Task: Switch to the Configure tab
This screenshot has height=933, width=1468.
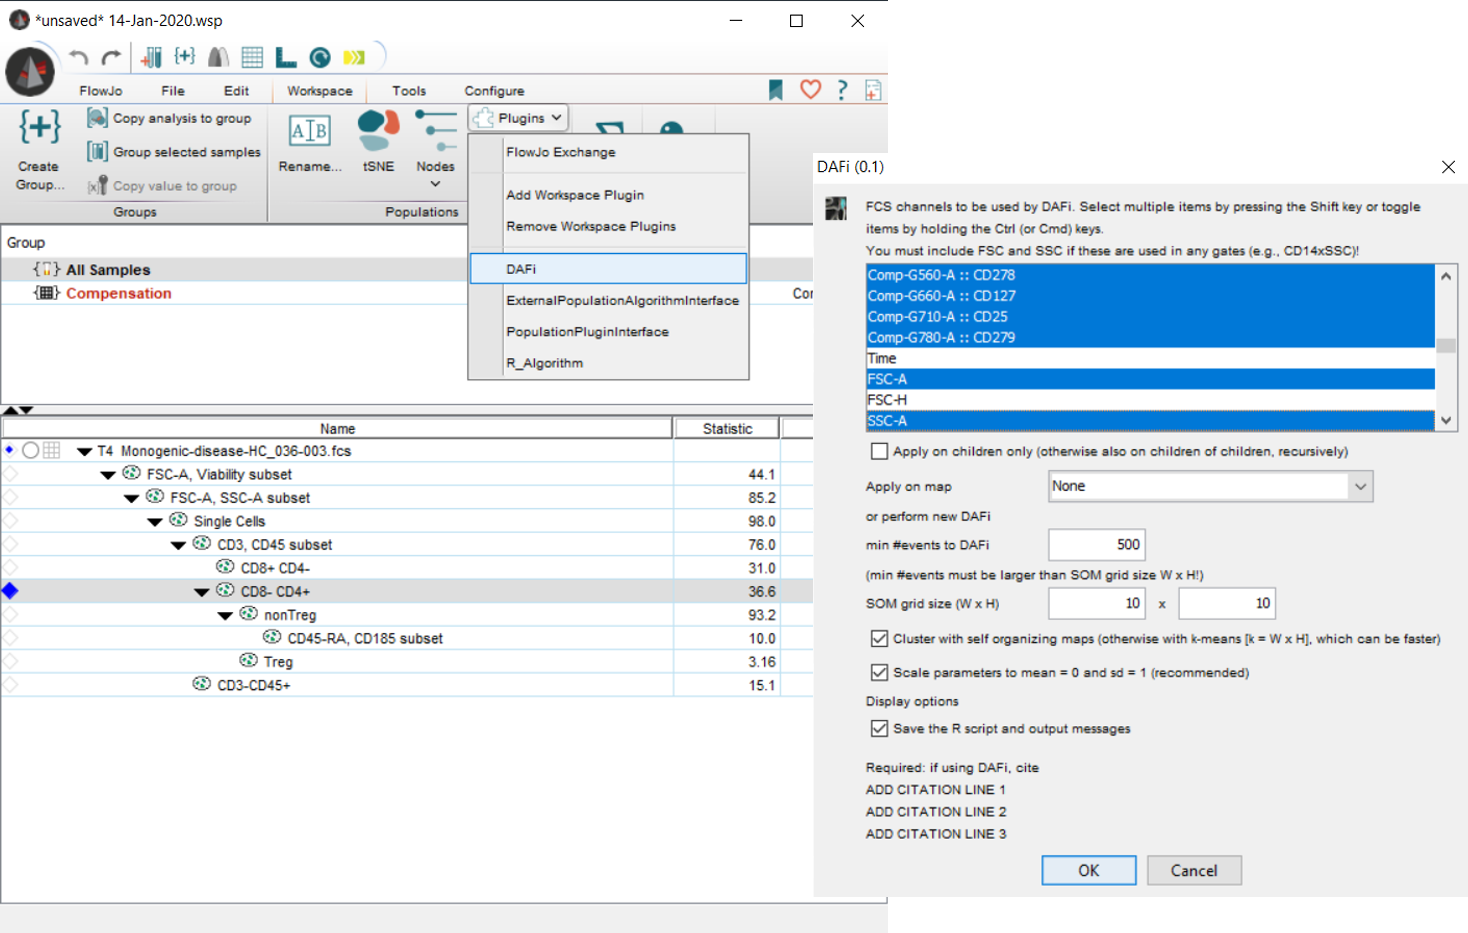Action: coord(494,91)
